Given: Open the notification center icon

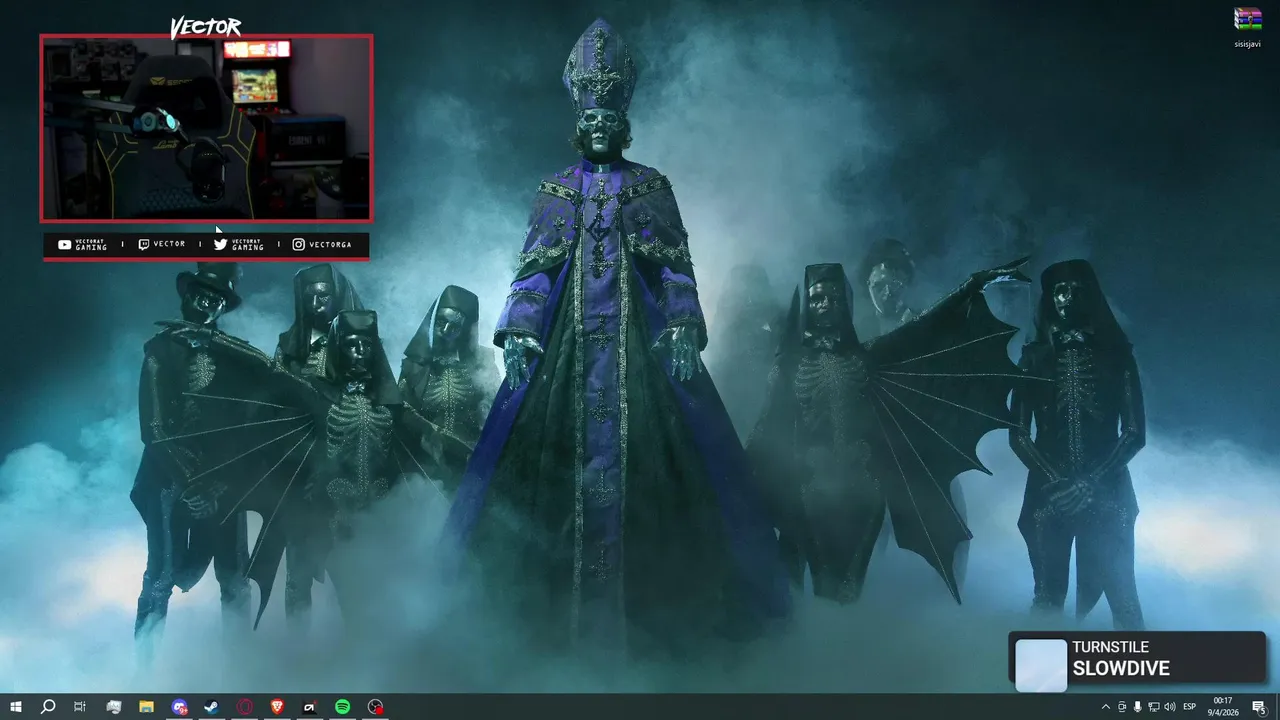Looking at the screenshot, I should [1259, 707].
